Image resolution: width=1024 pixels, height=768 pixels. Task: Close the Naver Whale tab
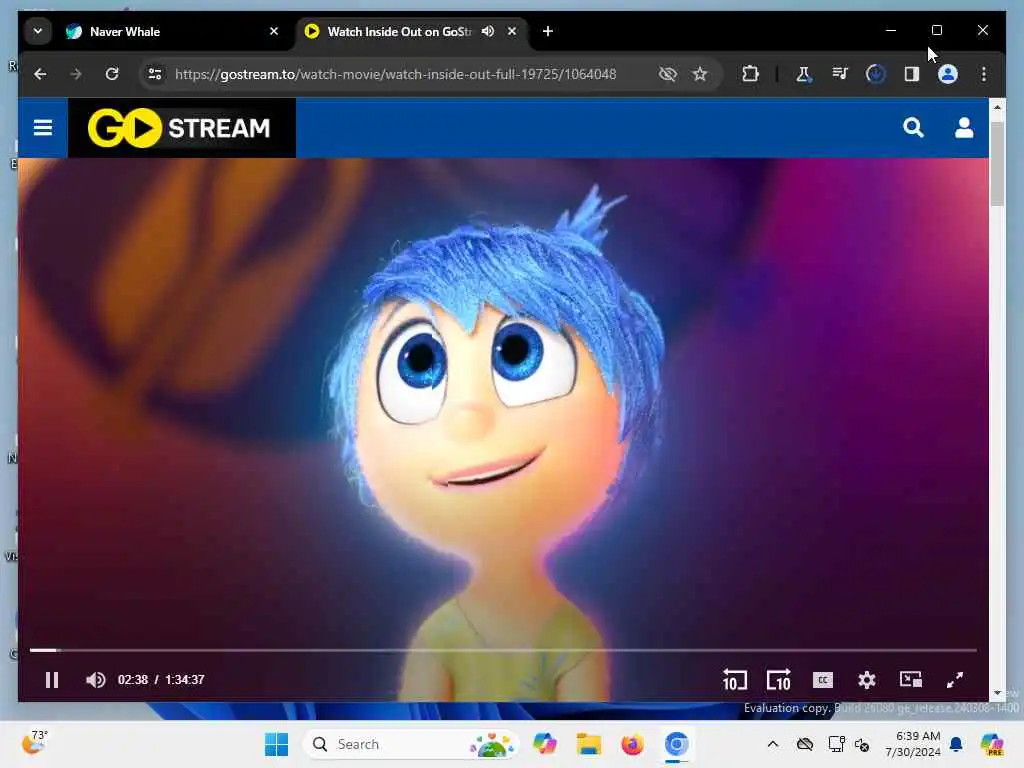point(274,31)
